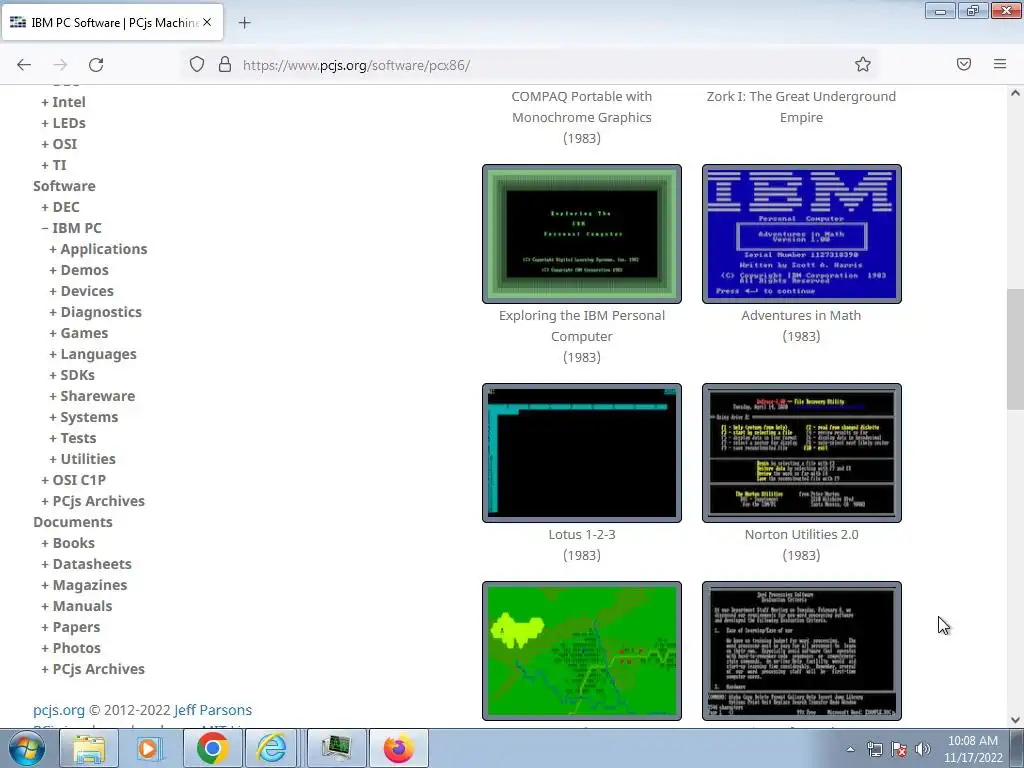Open the green map game thumbnail
Viewport: 1024px width, 768px height.
582,651
